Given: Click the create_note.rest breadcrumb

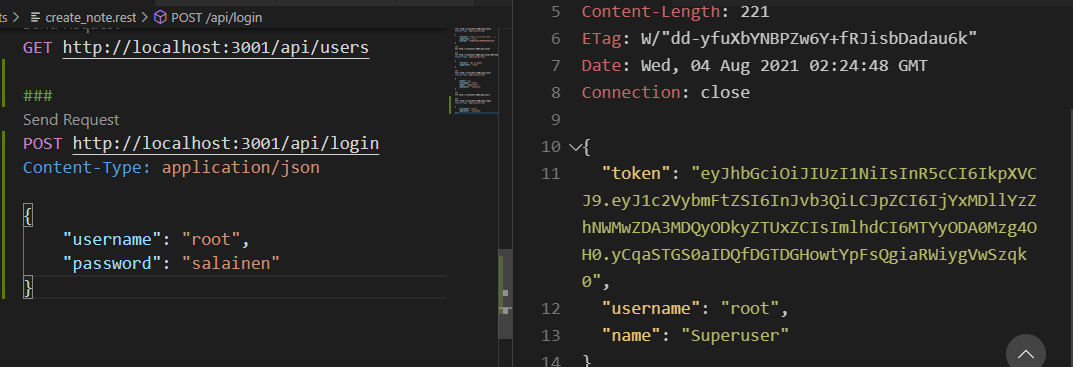Looking at the screenshot, I should [x=91, y=18].
